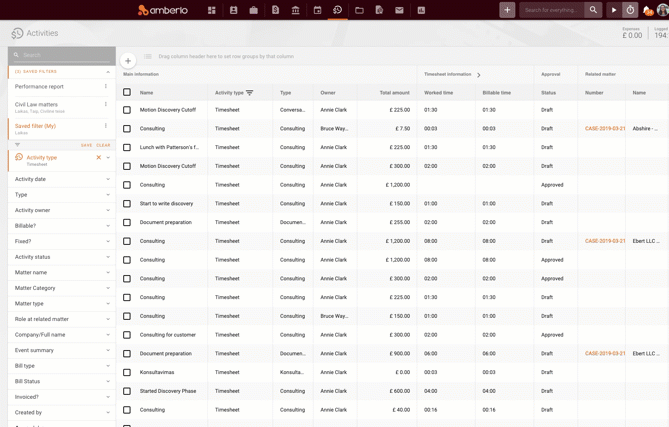Sort by the Worked time column header
The image size is (669, 427).
(x=439, y=93)
